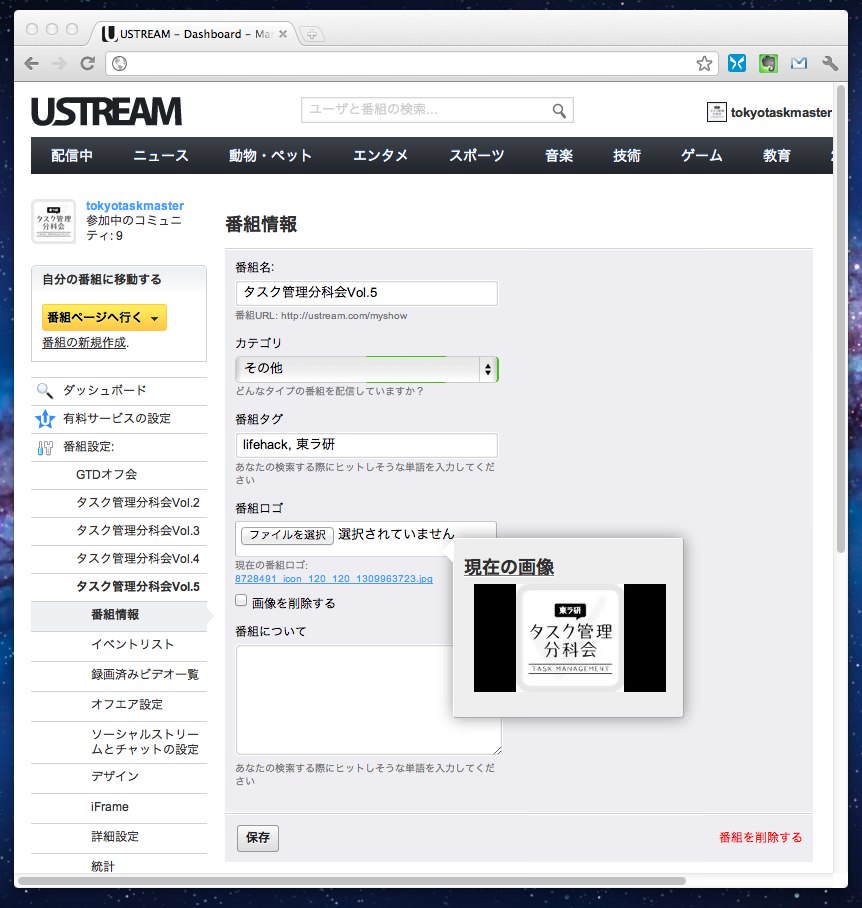
Task: Open iFrame submenu item
Action: 109,807
